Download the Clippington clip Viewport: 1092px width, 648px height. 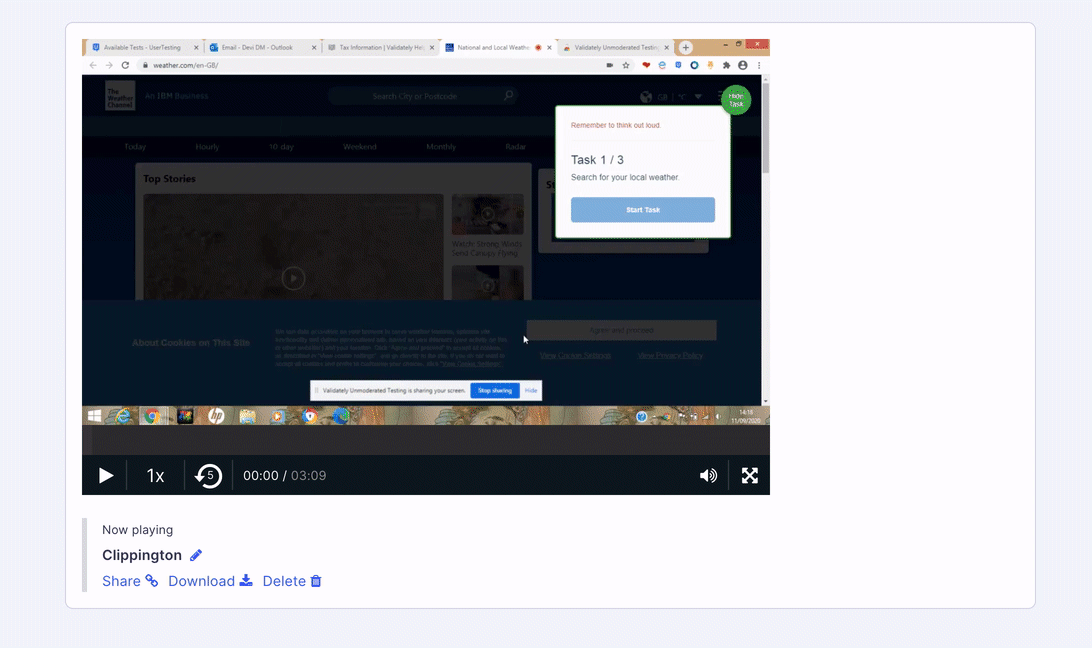point(210,581)
